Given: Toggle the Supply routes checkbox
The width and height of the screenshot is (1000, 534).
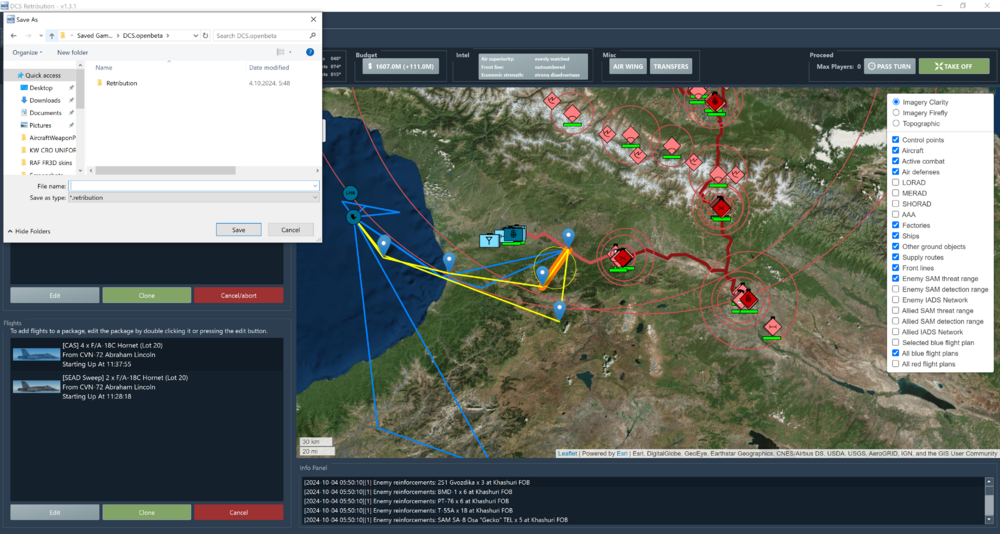Looking at the screenshot, I should coord(896,257).
